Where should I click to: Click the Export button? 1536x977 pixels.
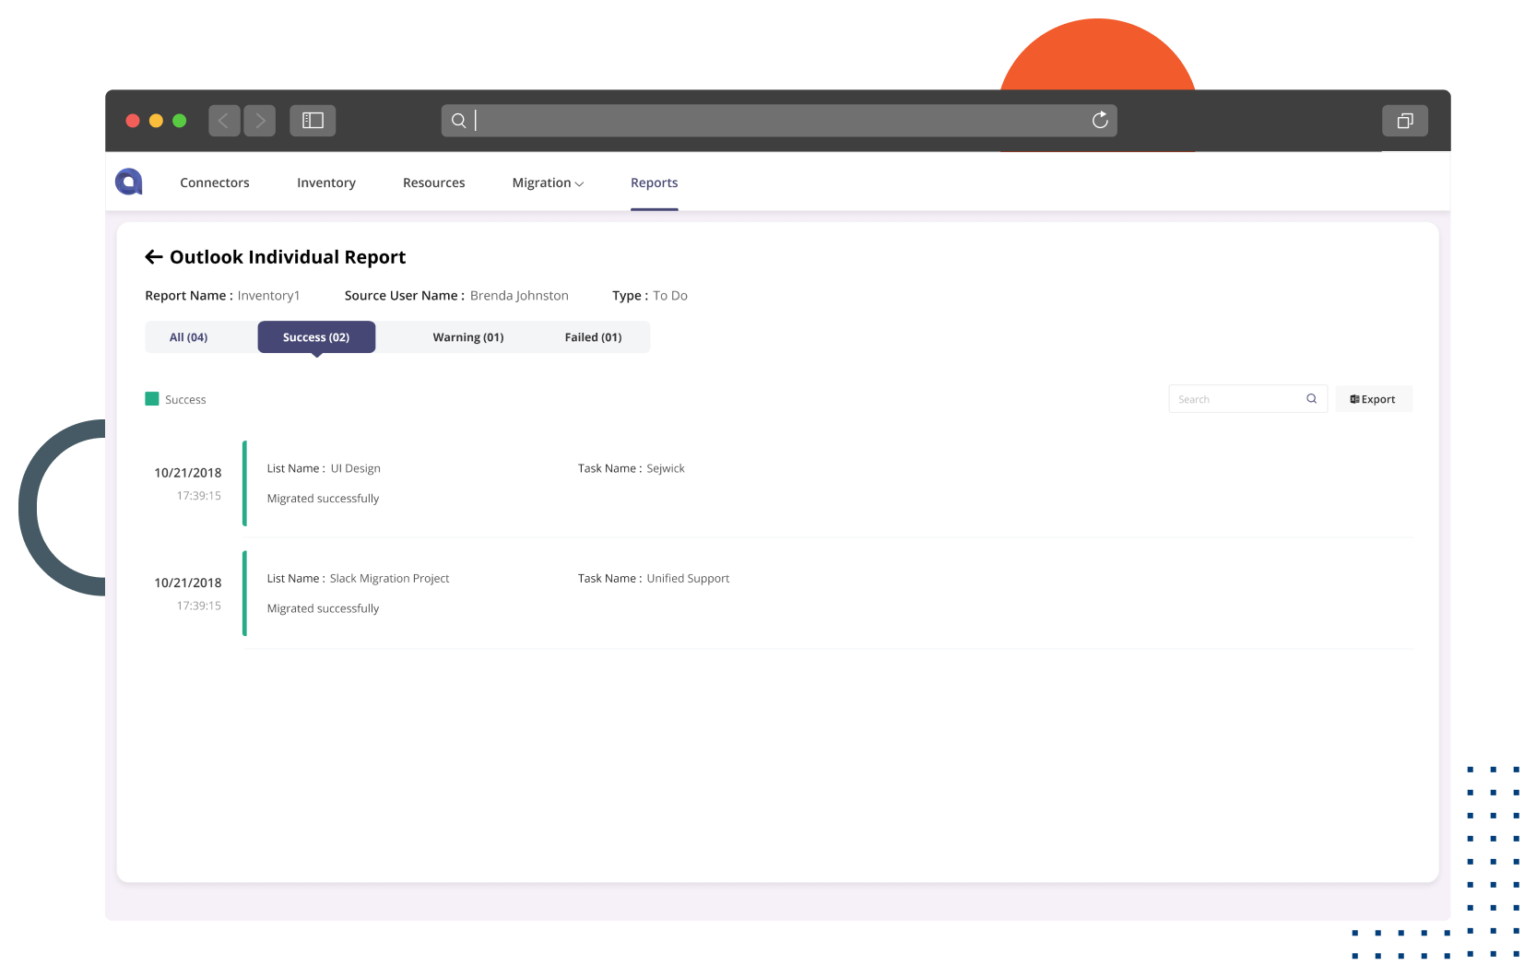pyautogui.click(x=1373, y=398)
